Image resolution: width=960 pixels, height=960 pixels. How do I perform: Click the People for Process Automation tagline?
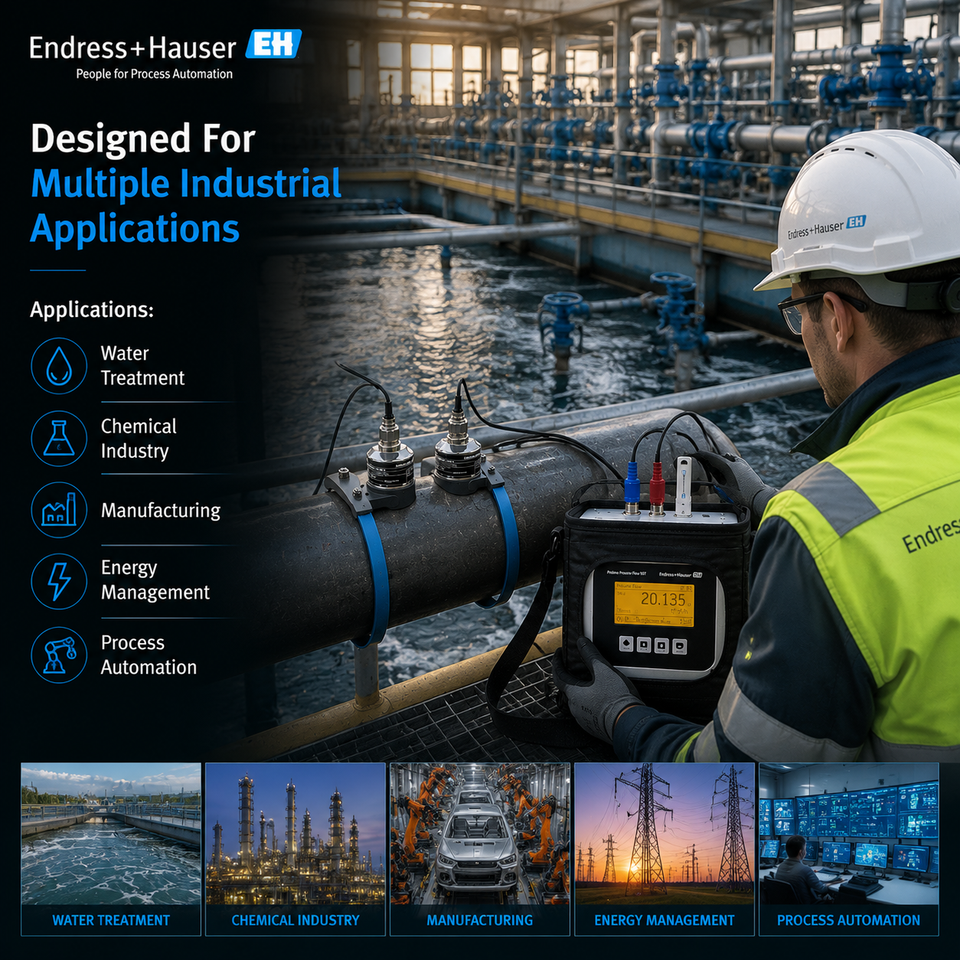coord(154,74)
